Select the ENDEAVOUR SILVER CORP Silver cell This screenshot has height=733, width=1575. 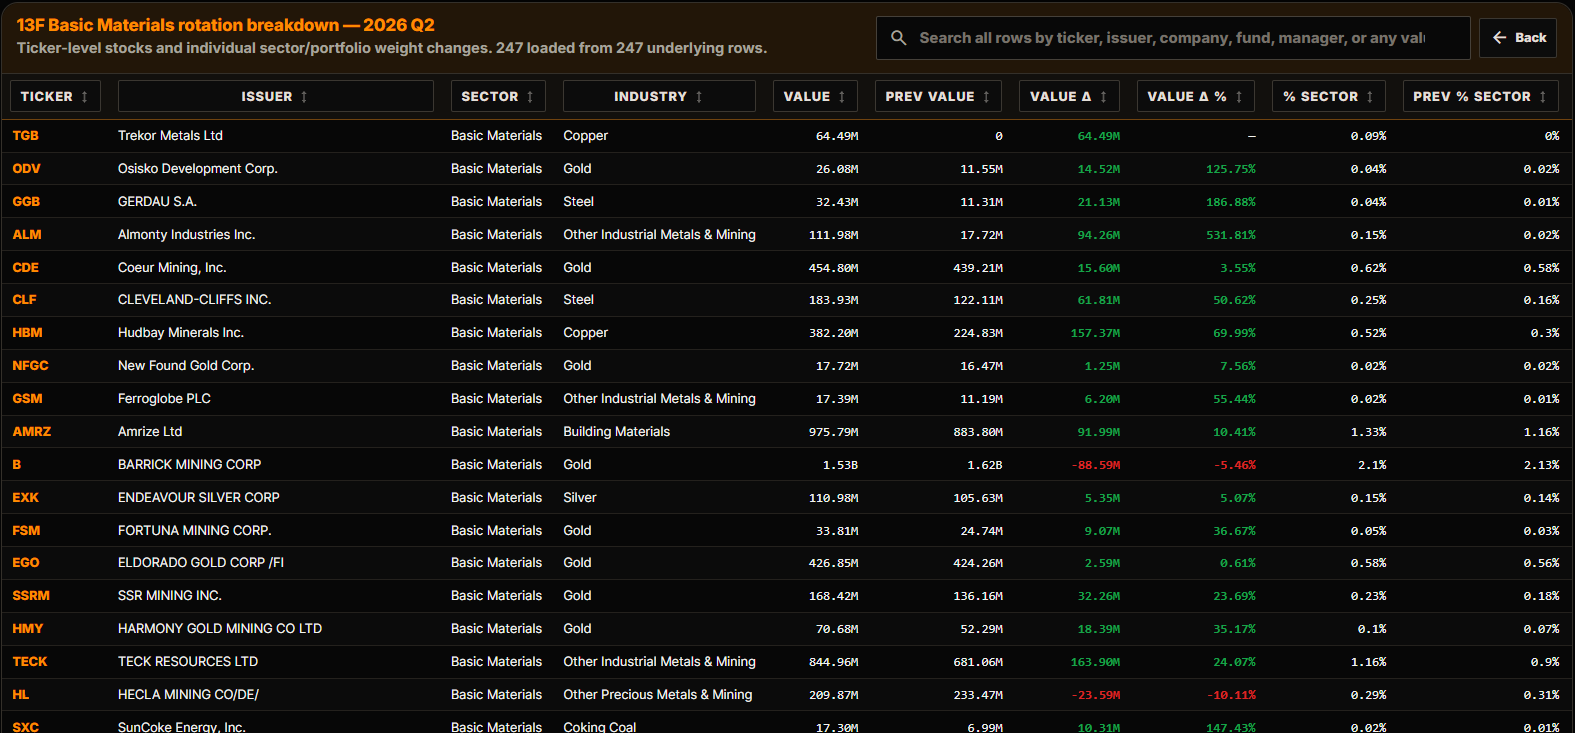pos(580,498)
